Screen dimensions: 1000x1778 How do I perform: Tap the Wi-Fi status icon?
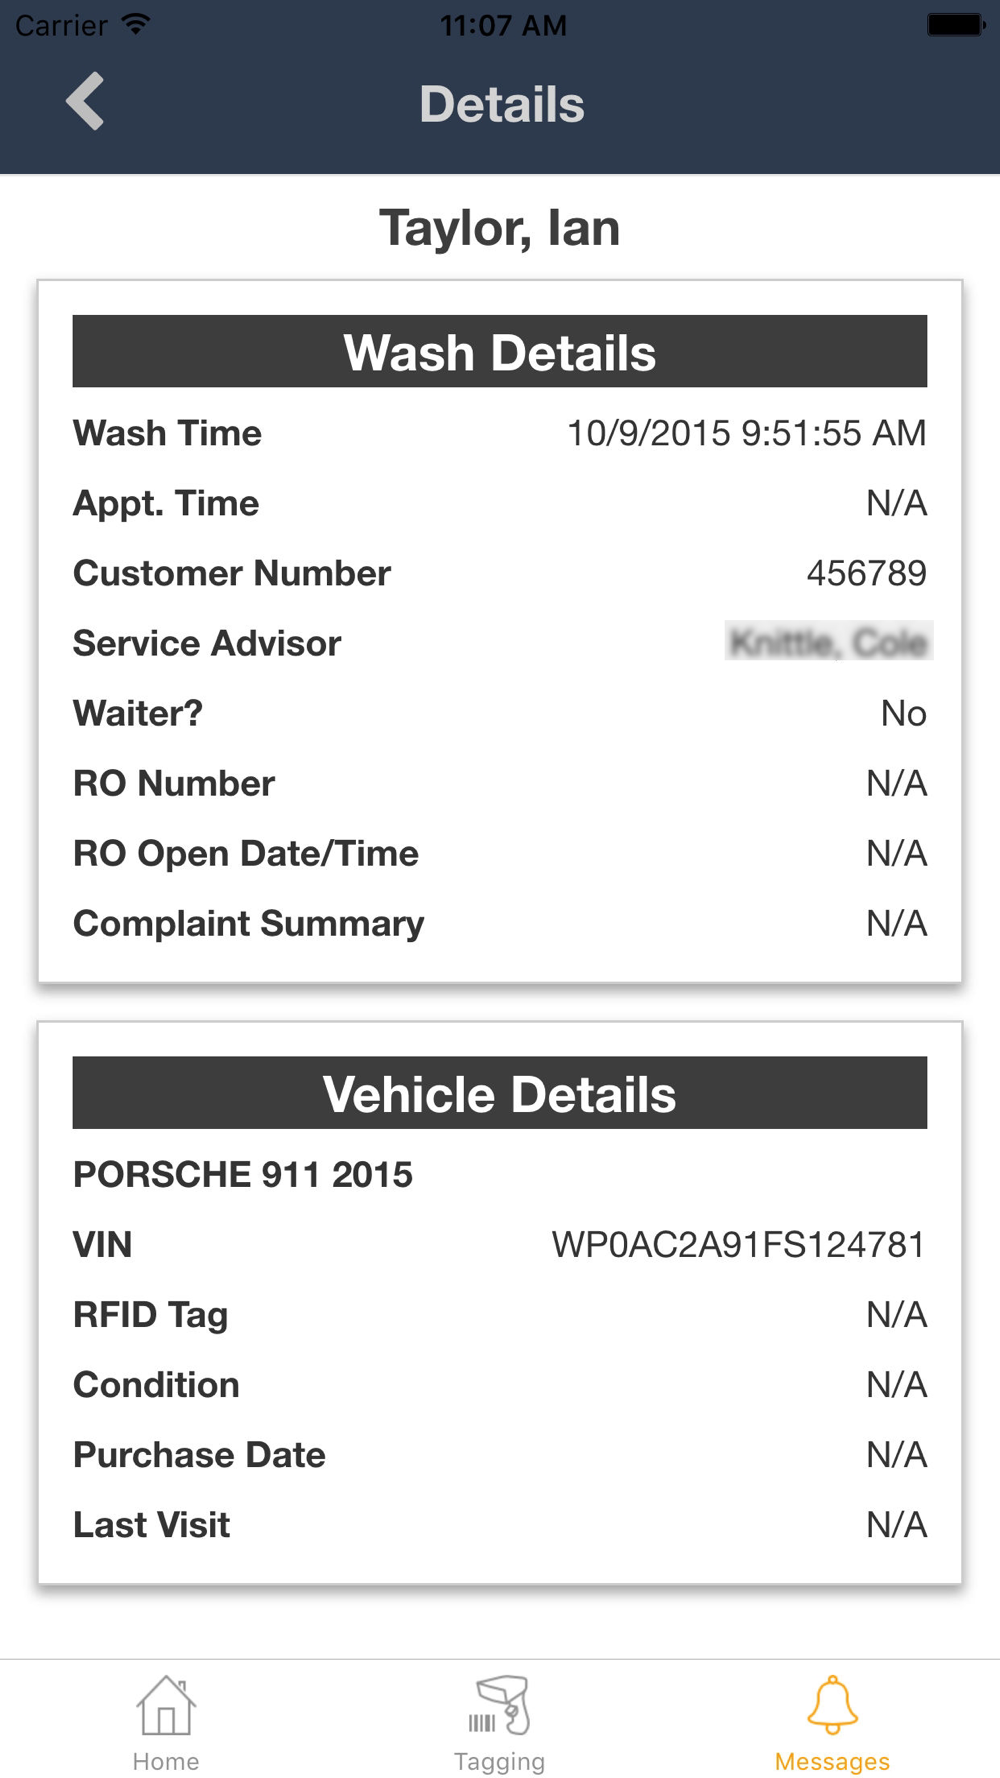click(x=136, y=24)
